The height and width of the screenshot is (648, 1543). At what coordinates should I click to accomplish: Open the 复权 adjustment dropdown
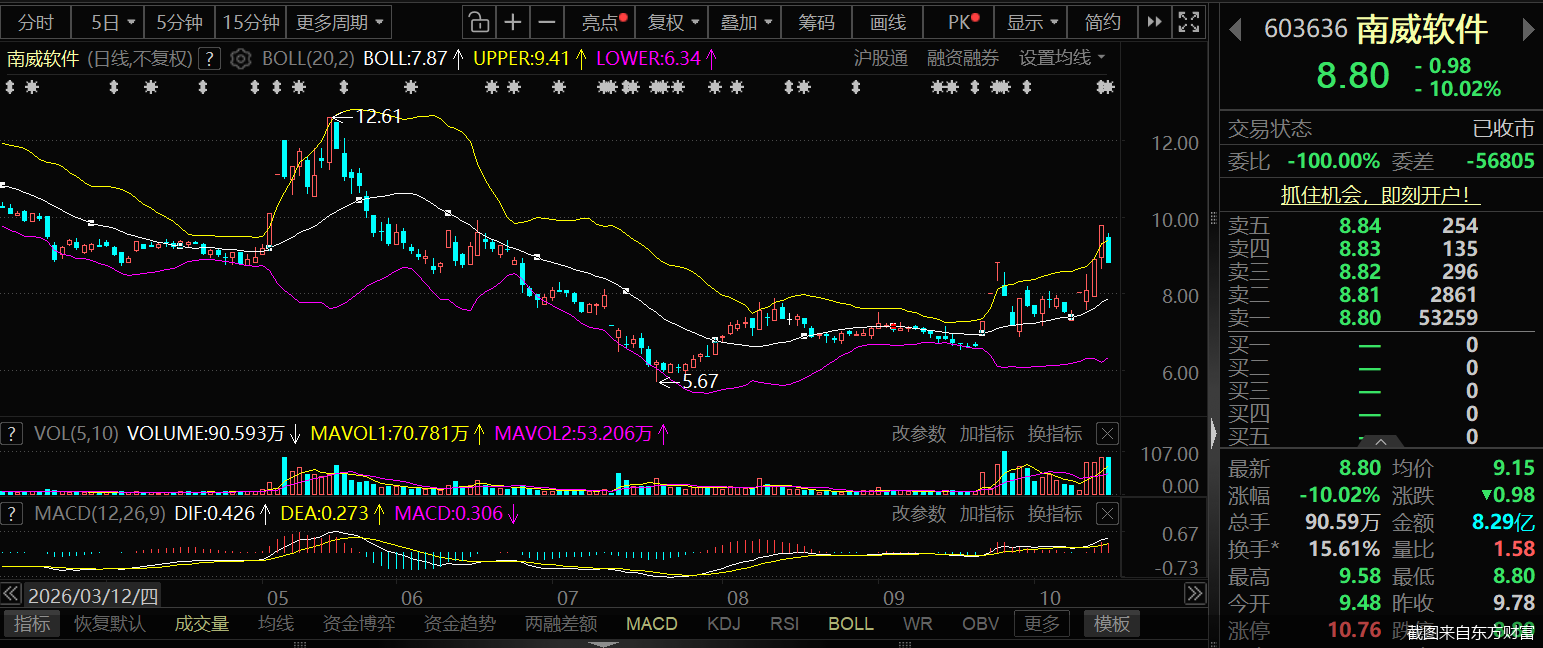(672, 22)
